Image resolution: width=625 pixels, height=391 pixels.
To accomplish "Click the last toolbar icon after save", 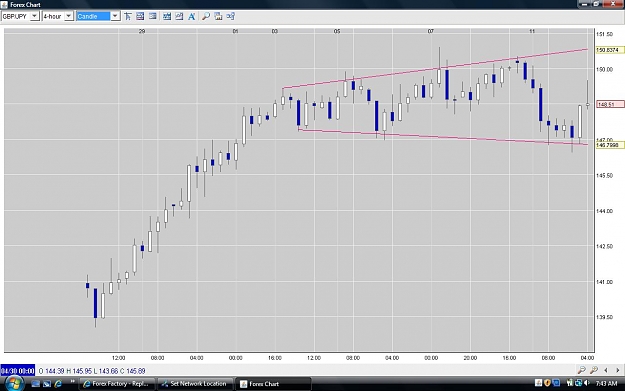I will 230,16.
